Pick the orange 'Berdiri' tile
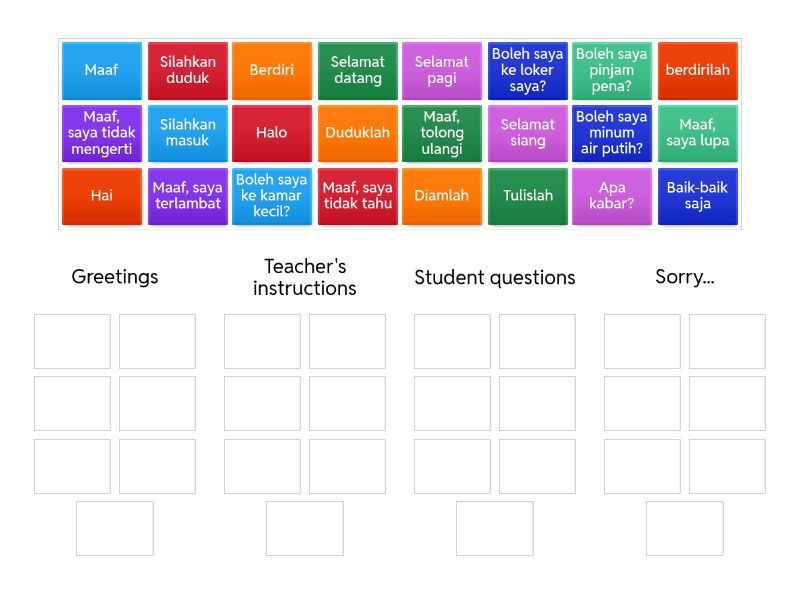The image size is (800, 600). tap(272, 70)
